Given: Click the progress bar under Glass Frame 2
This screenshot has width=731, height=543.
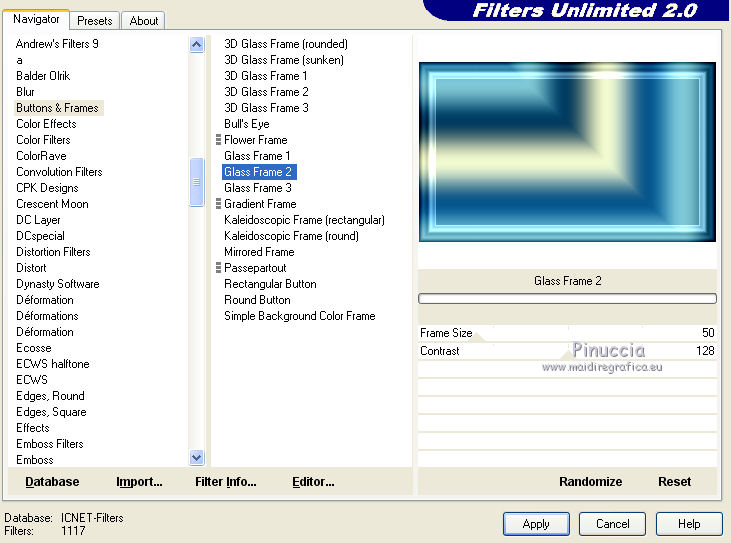Looking at the screenshot, I should click(567, 298).
